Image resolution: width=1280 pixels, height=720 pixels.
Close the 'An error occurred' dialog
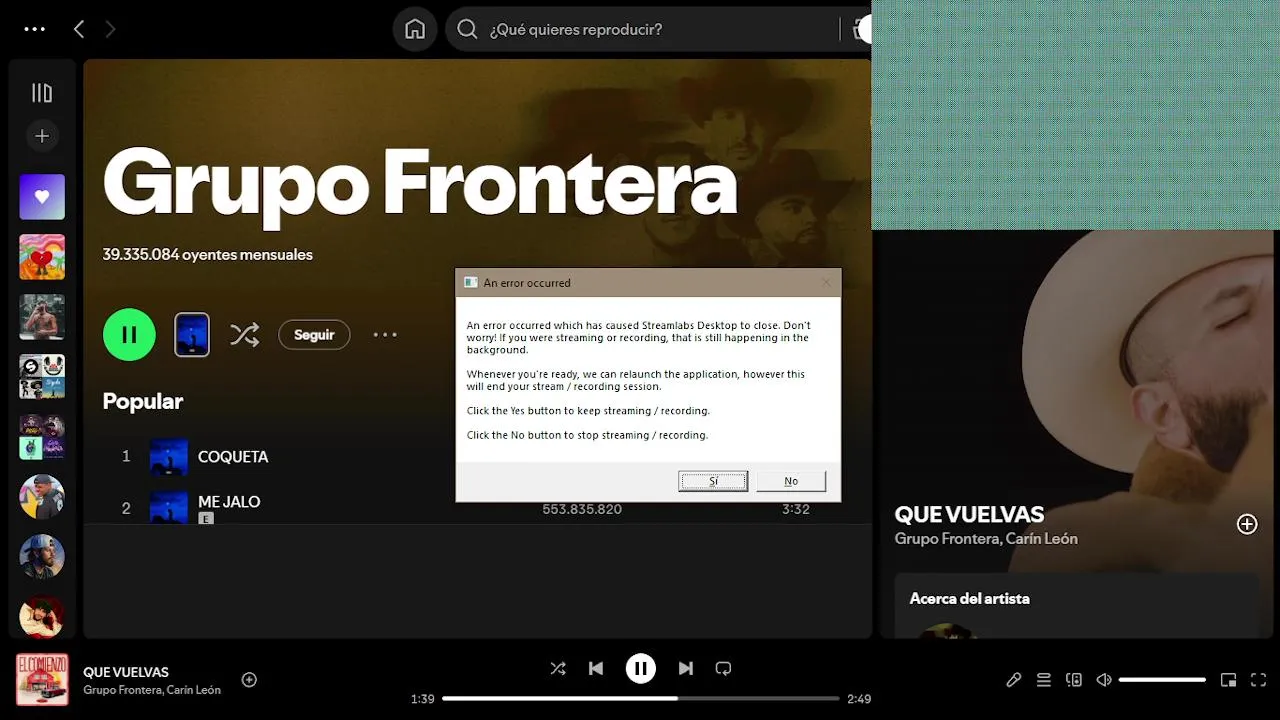coord(826,283)
